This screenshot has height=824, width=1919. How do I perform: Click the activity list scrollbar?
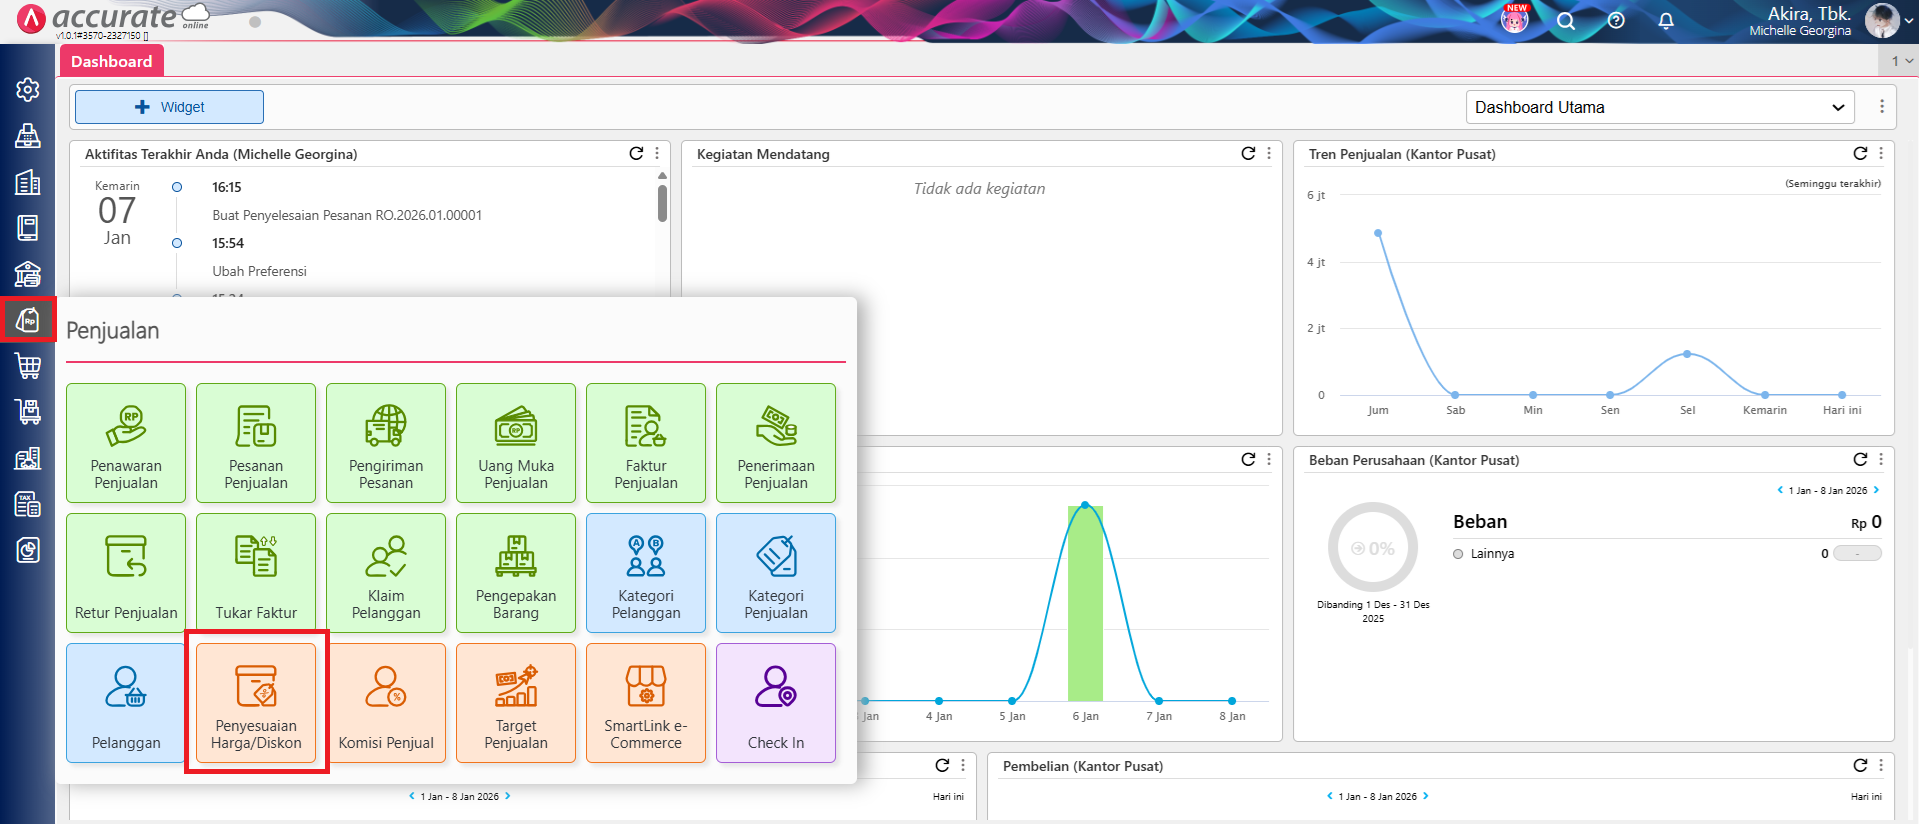point(662,202)
